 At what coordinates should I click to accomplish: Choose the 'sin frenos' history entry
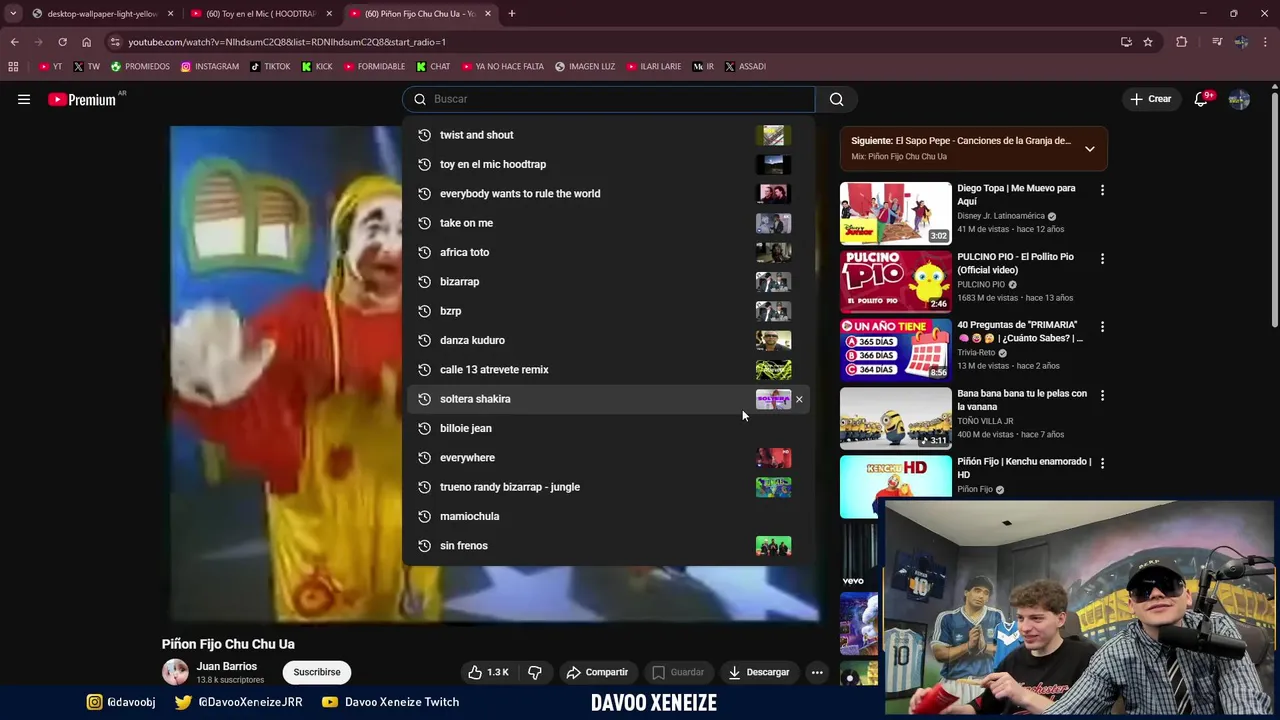coord(607,545)
